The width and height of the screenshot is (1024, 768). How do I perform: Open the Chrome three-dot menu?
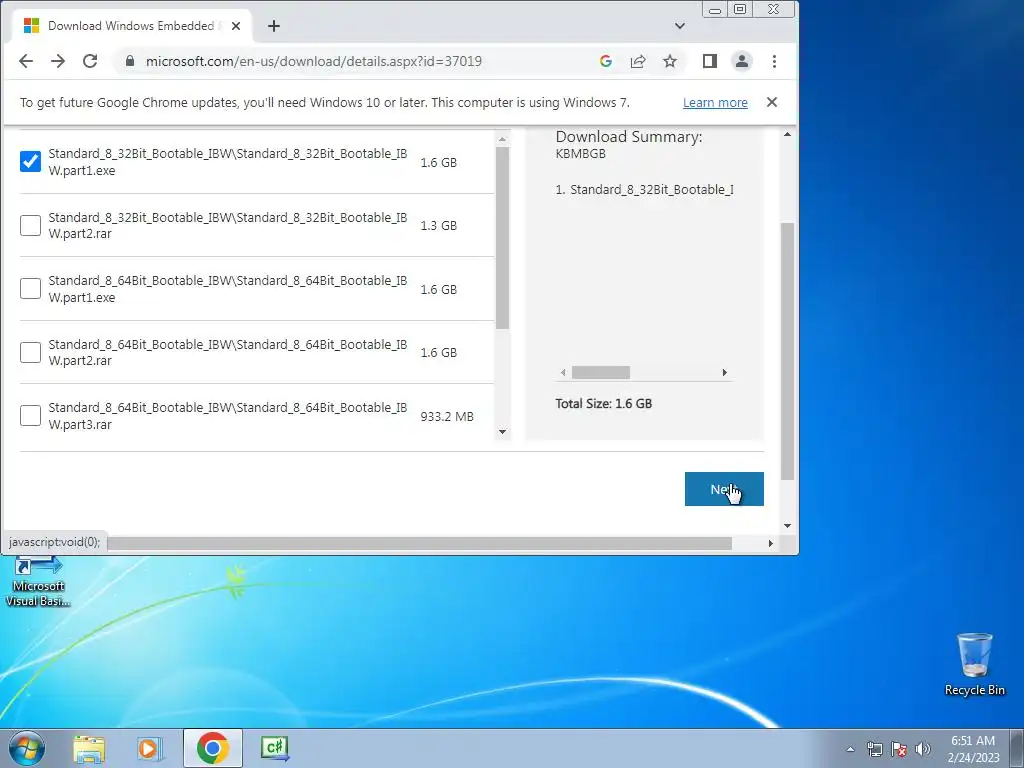(775, 61)
